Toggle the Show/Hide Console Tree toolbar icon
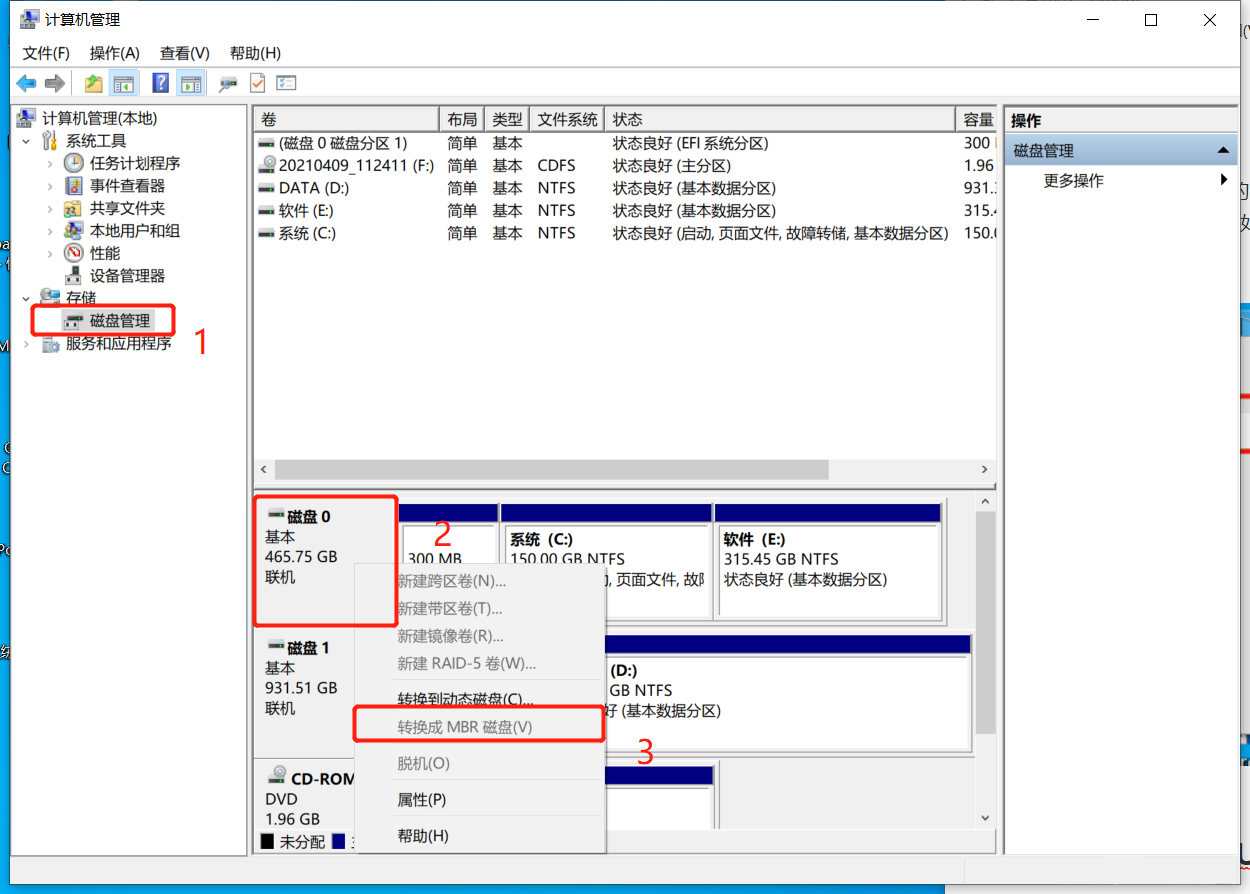The height and width of the screenshot is (894, 1250). 124,84
